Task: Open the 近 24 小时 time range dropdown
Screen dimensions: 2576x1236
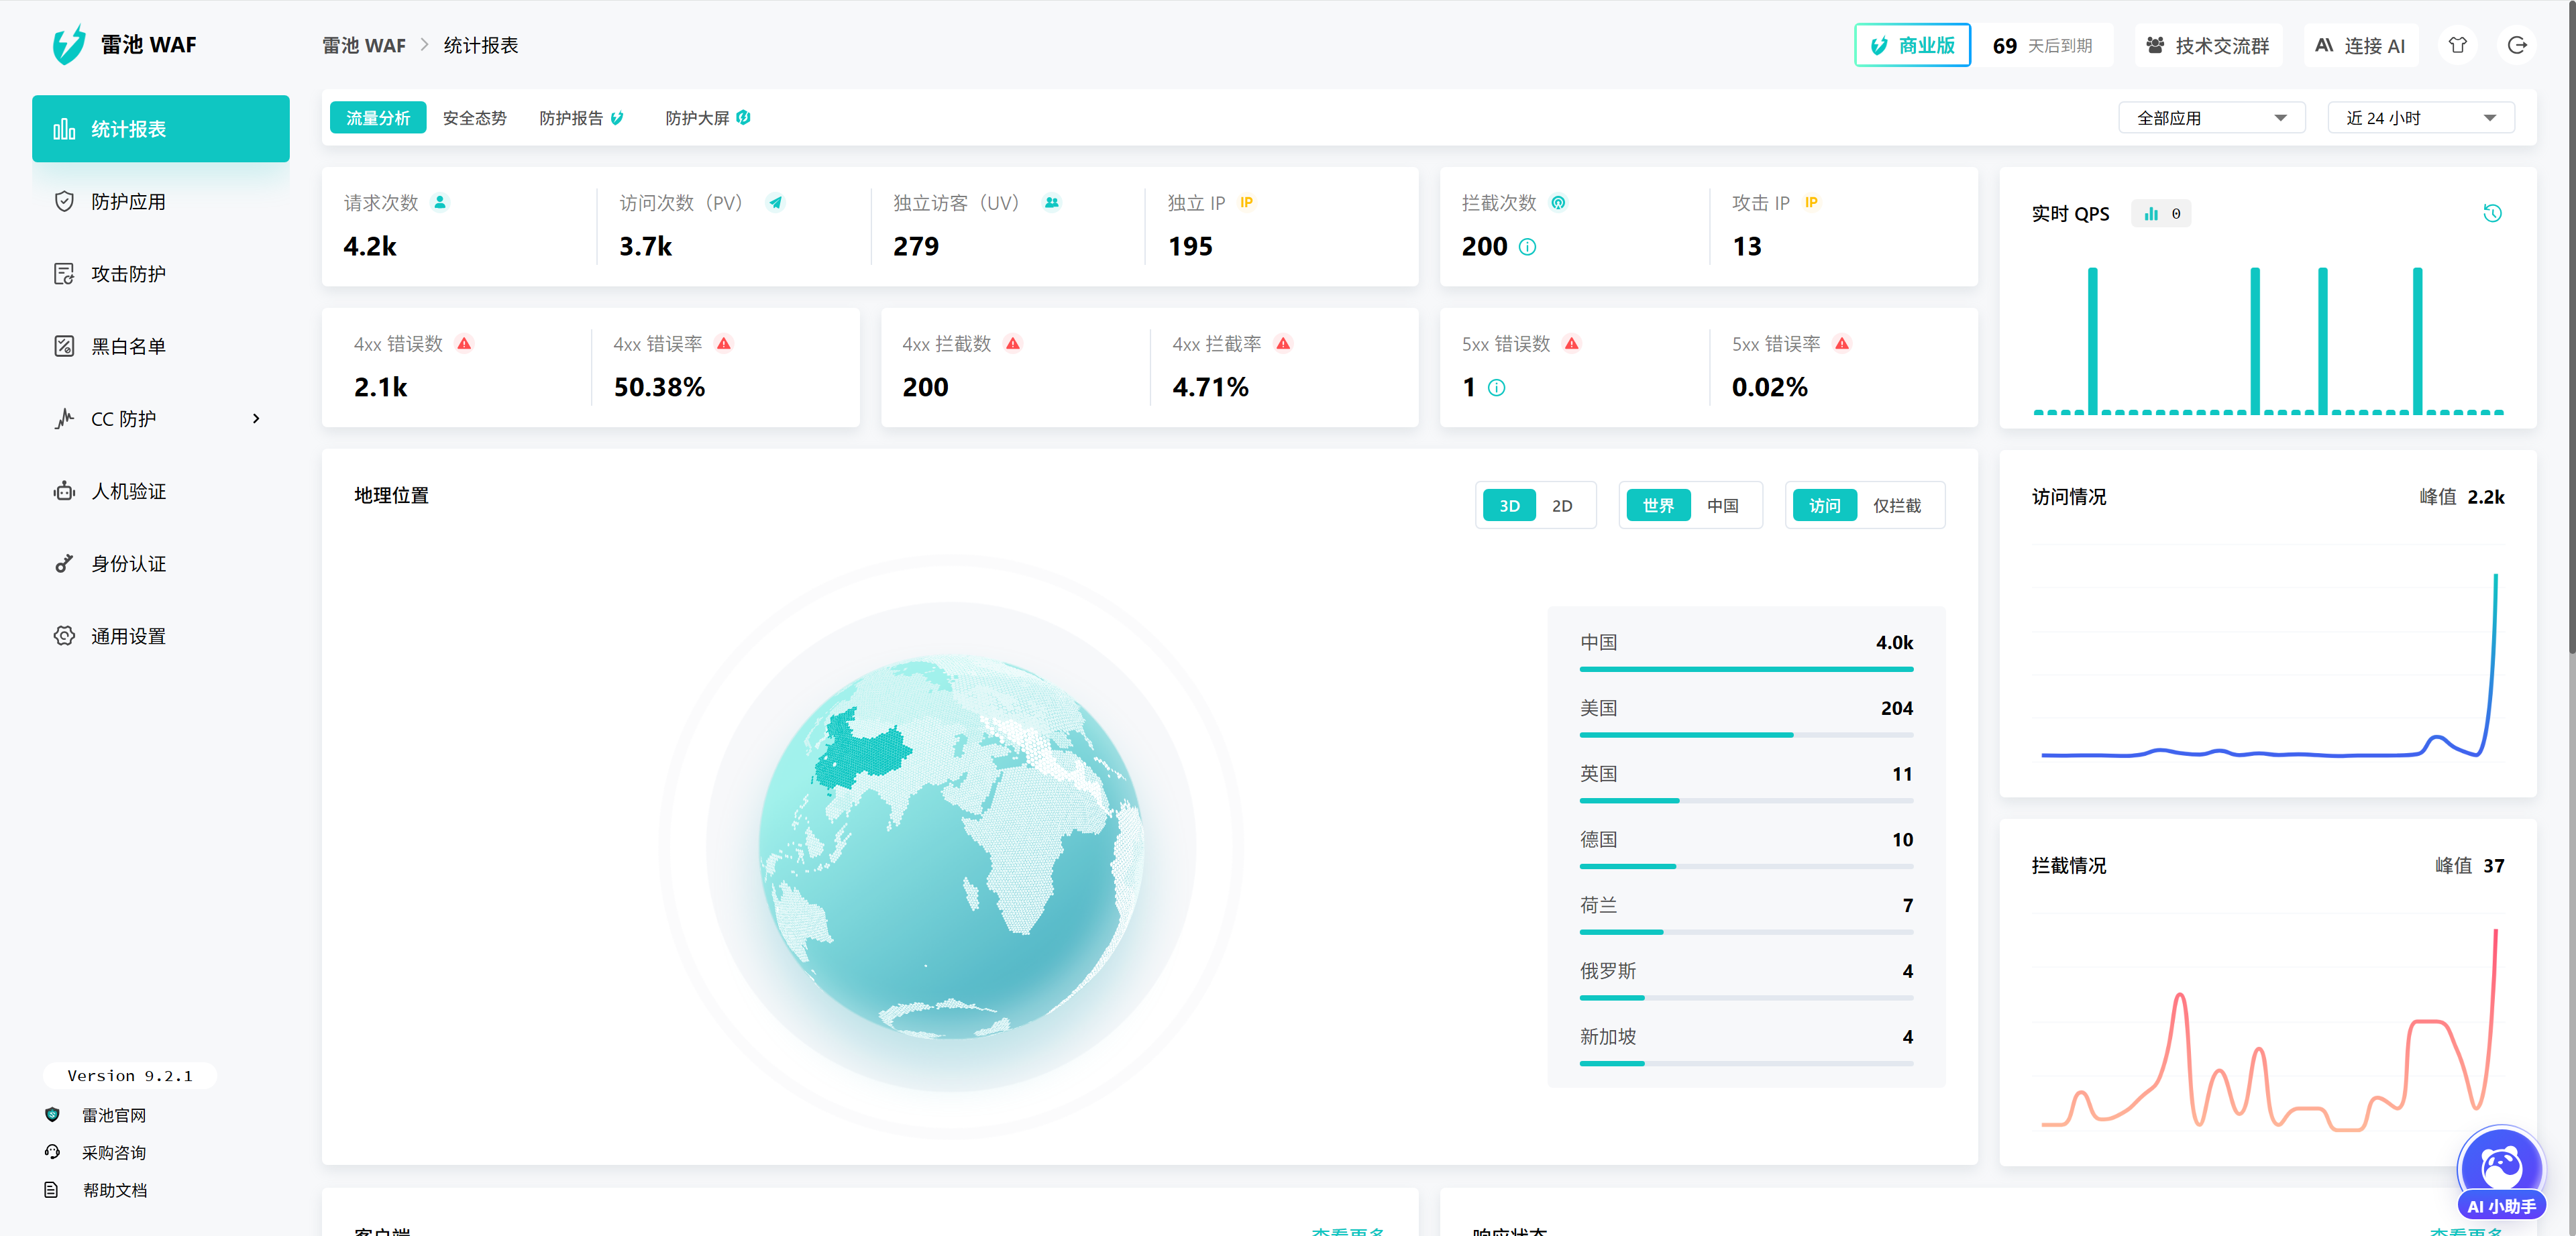Action: [x=2420, y=118]
